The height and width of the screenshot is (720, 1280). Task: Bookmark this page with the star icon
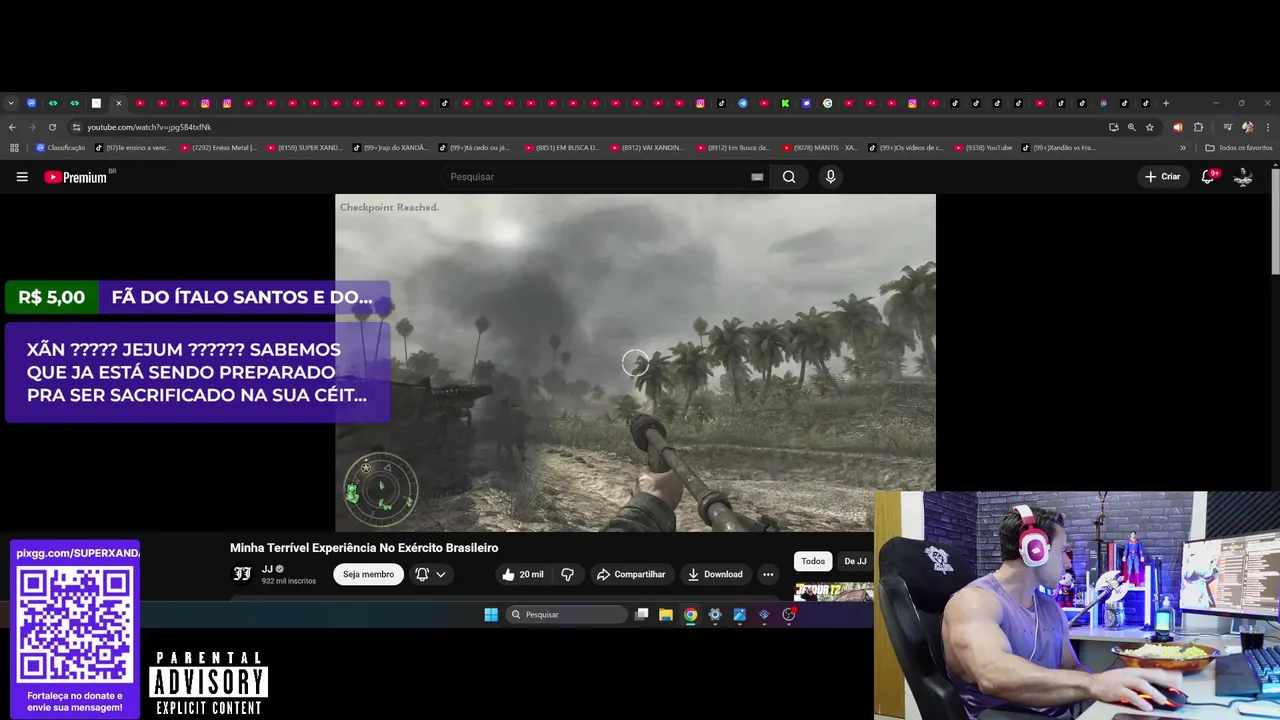pos(1150,127)
